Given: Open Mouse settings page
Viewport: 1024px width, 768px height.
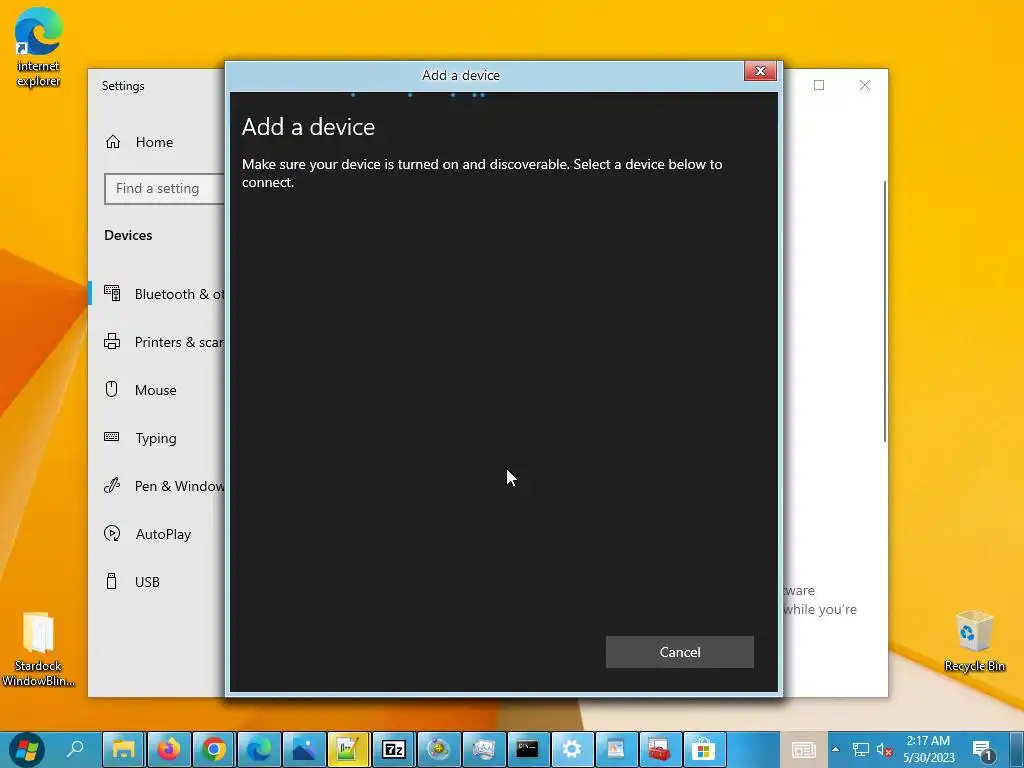Looking at the screenshot, I should click(157, 390).
